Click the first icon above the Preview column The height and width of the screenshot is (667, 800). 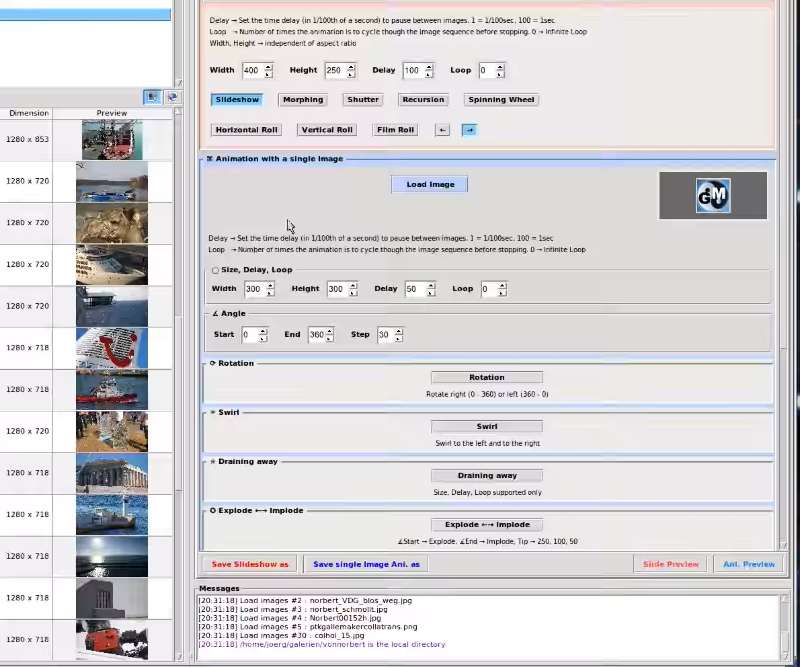pos(152,97)
